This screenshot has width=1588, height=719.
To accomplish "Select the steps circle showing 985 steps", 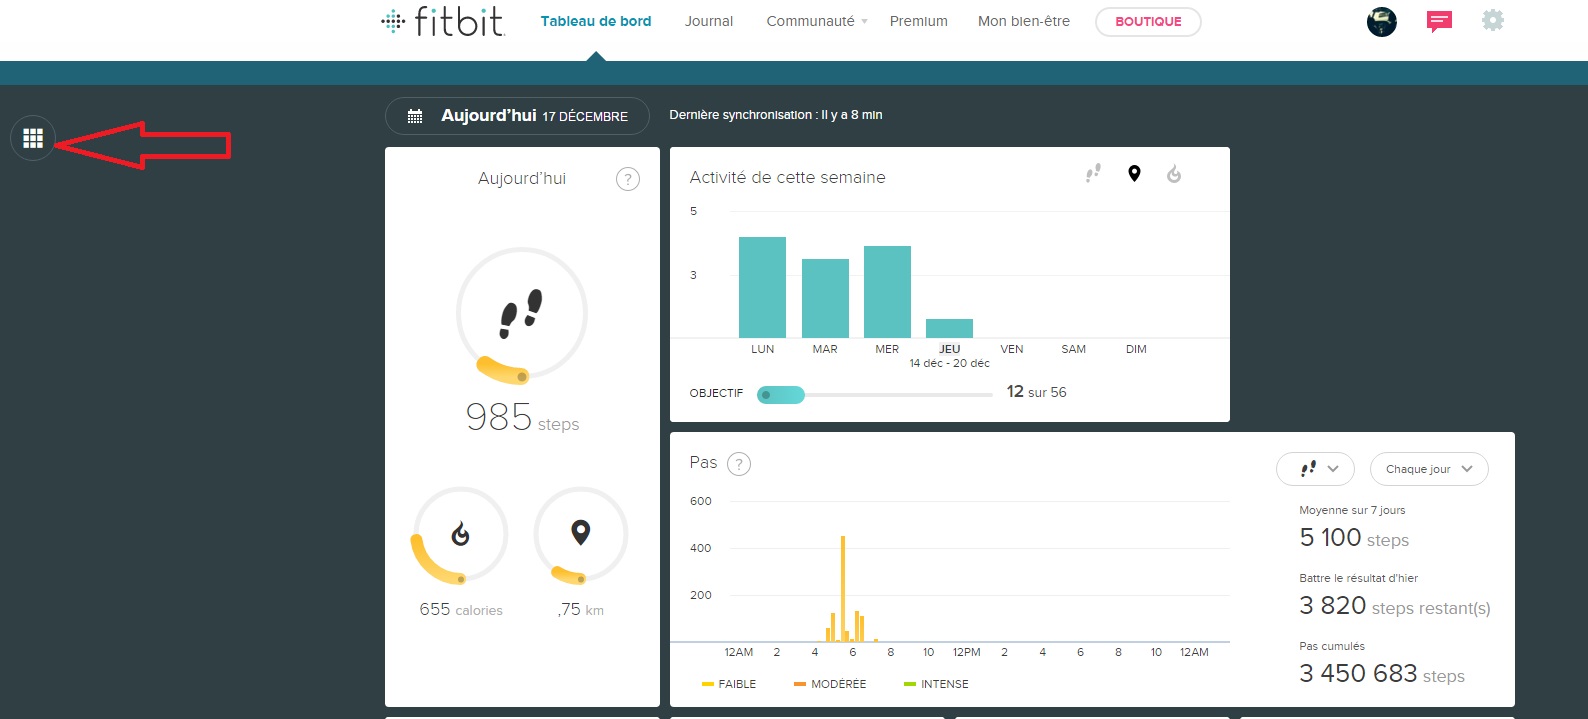I will click(521, 314).
